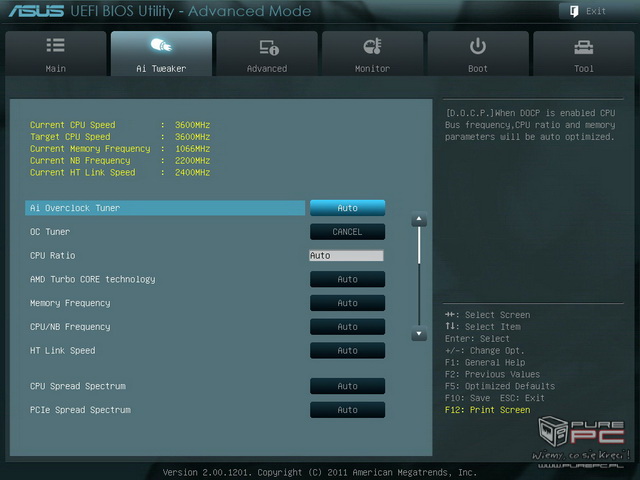Click the Version 2.00.1201 copyright footer
Viewport: 640px width, 480px height.
click(320, 472)
